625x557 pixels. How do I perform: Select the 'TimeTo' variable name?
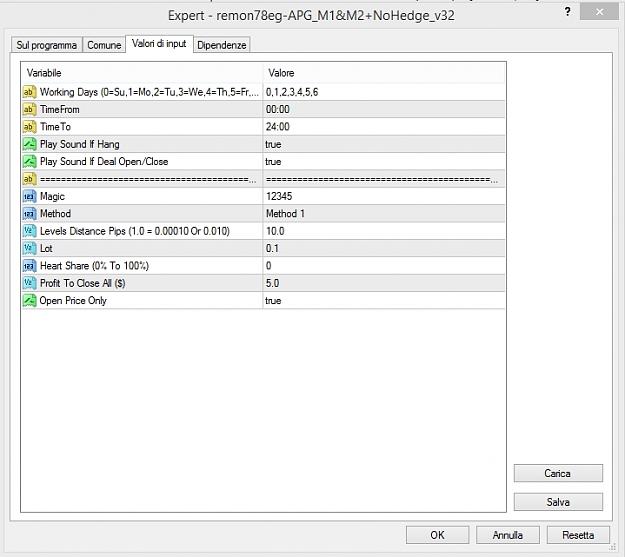tap(55, 127)
